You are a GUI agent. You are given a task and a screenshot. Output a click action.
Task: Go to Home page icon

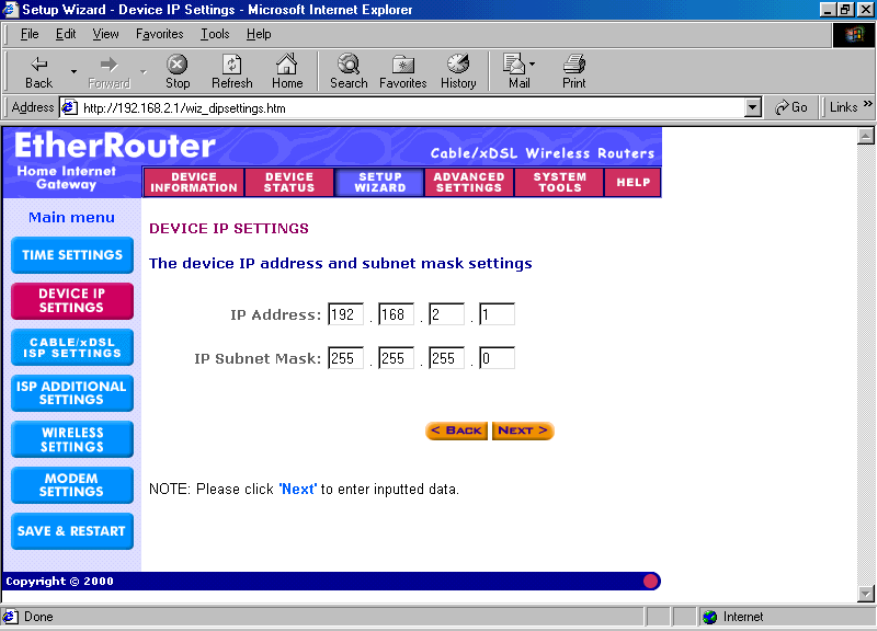pyautogui.click(x=287, y=64)
